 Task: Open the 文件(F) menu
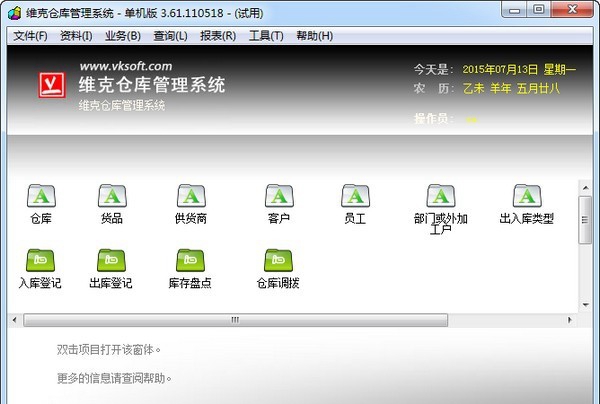[30, 36]
